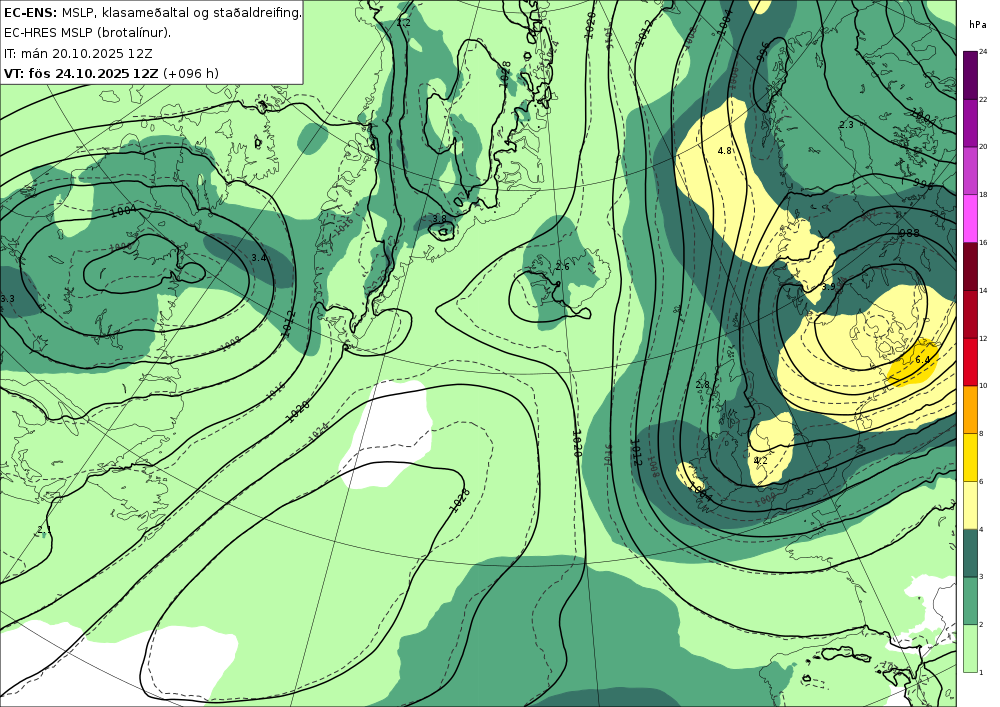Click the legend tick label 16
Viewport: 1000px width, 707px height.
click(983, 243)
